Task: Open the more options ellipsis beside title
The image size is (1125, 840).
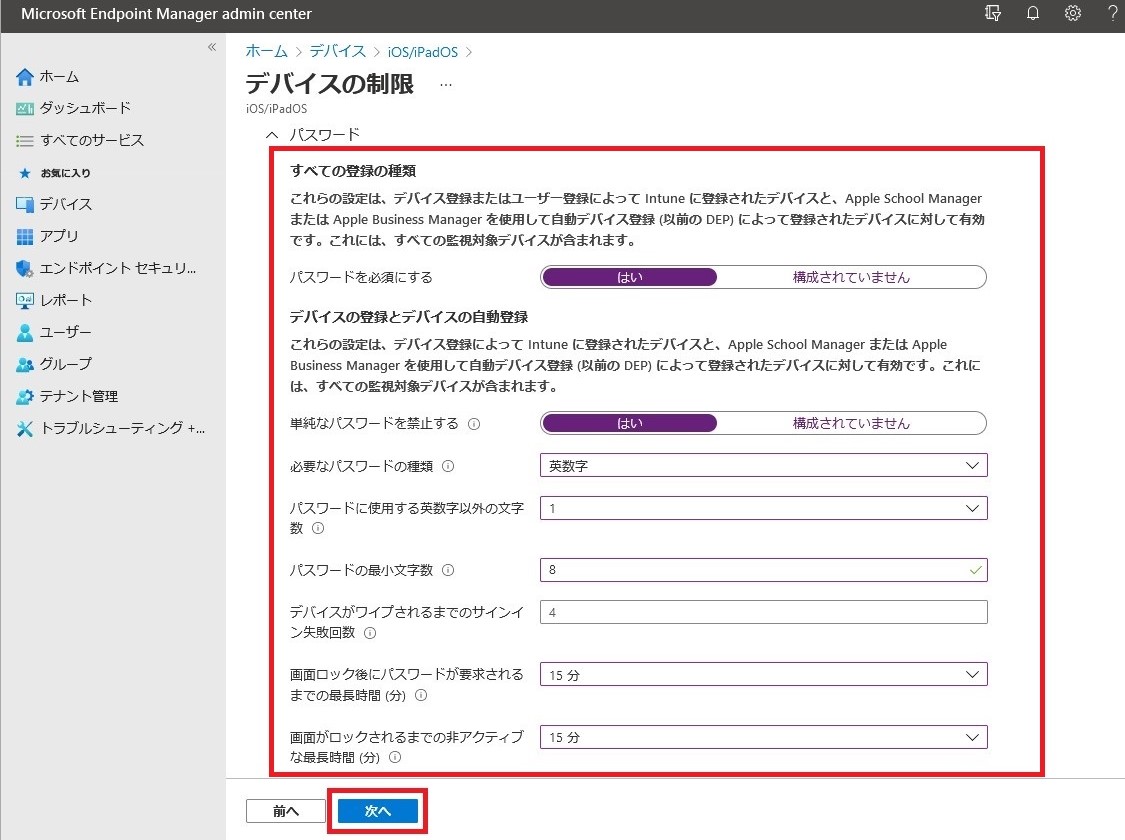Action: pos(446,85)
